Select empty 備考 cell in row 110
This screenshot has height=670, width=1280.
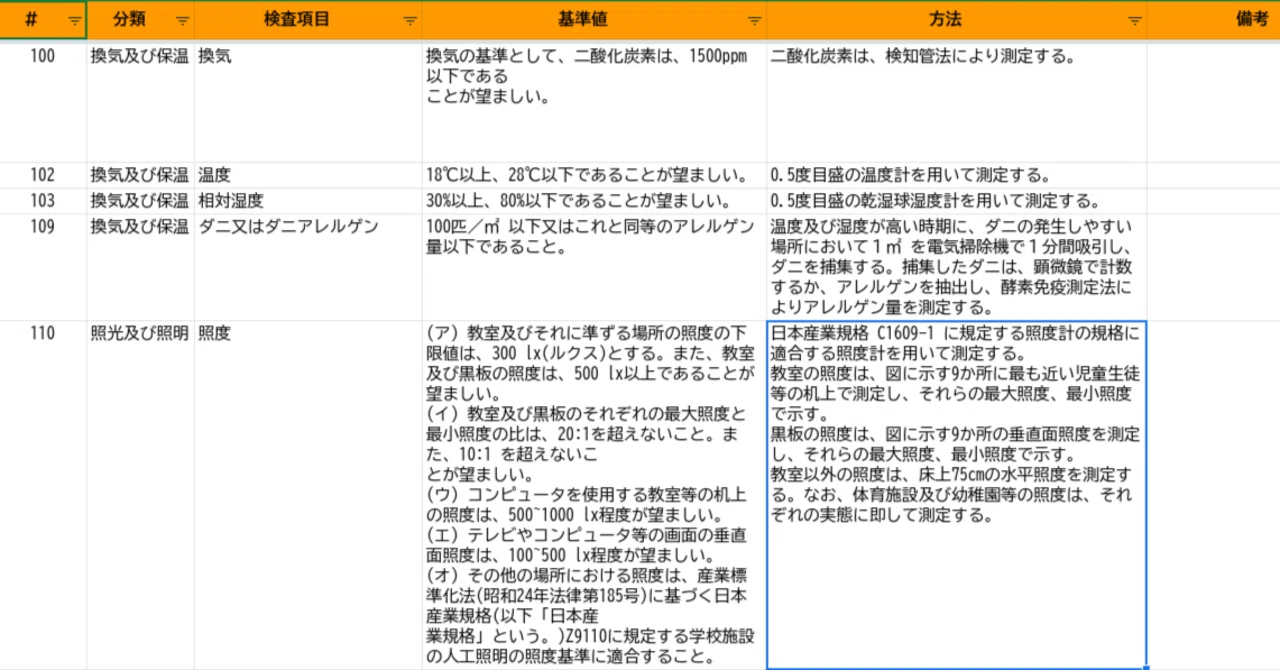click(x=1214, y=495)
